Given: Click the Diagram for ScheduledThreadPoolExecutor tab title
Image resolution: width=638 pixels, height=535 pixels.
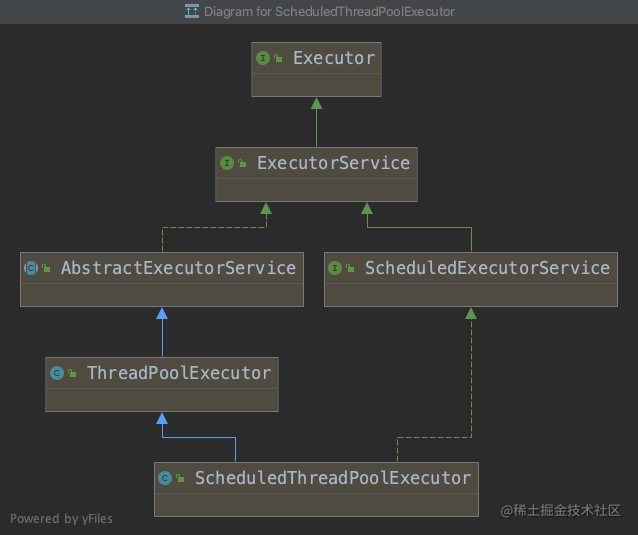Looking at the screenshot, I should pos(329,12).
